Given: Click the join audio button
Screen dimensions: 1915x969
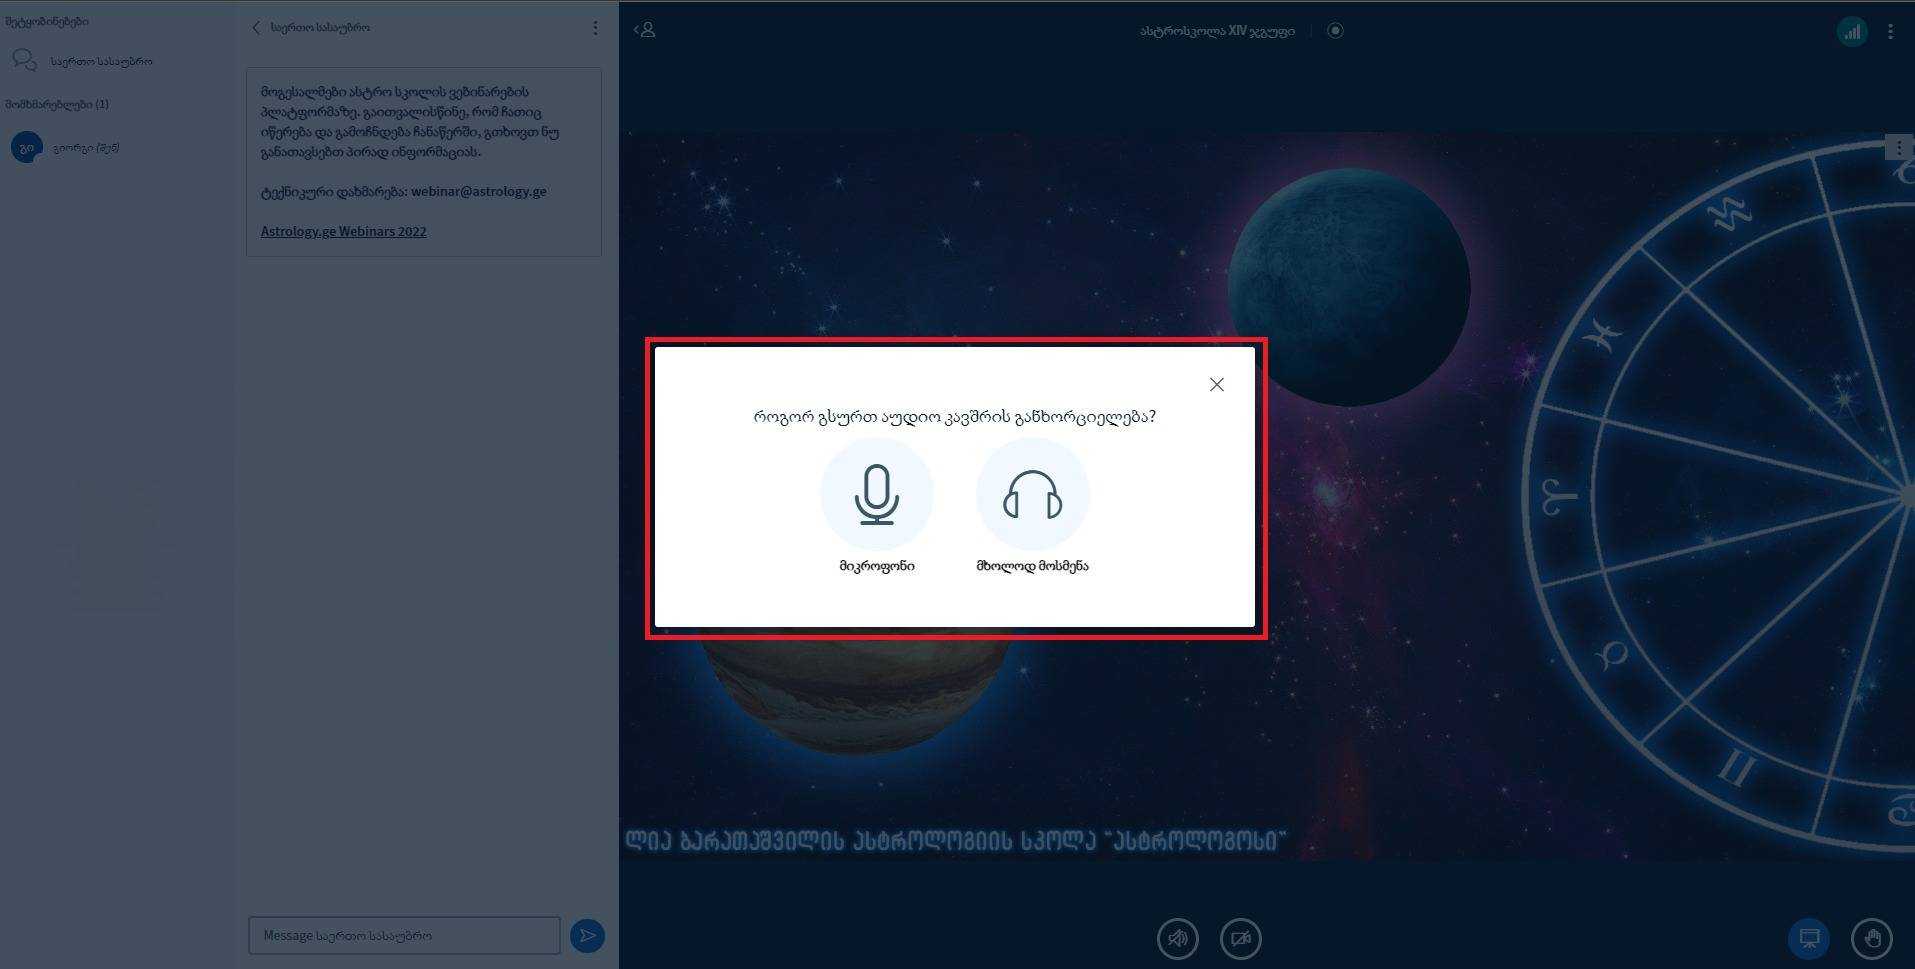Looking at the screenshot, I should click(1178, 938).
